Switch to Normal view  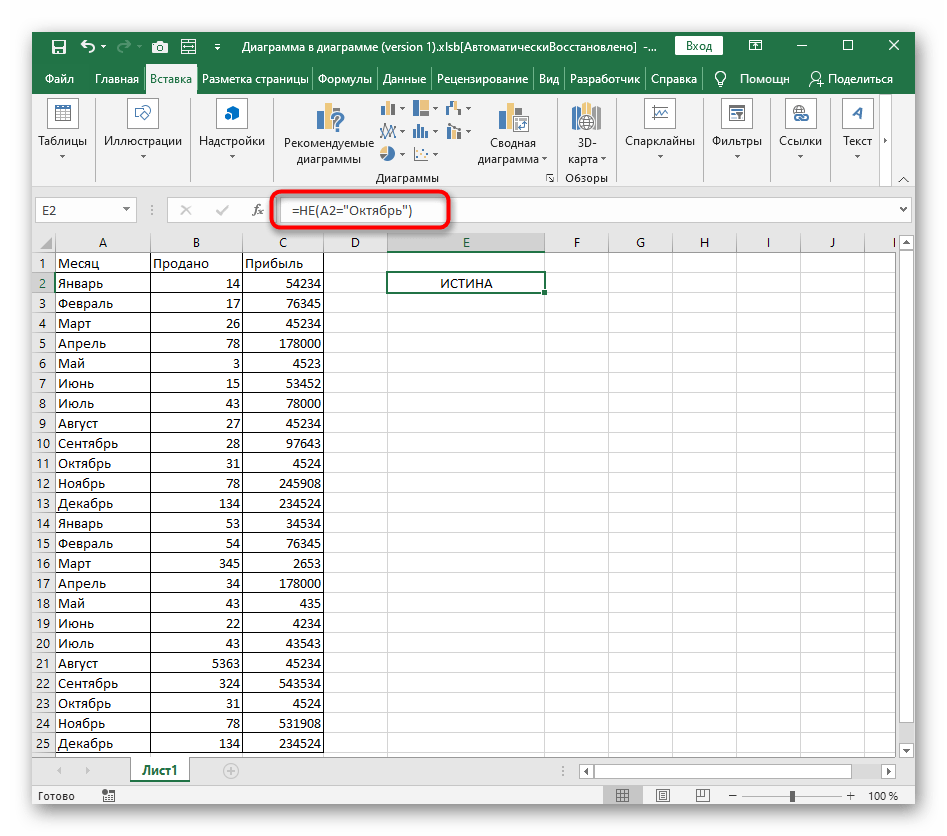click(x=622, y=796)
